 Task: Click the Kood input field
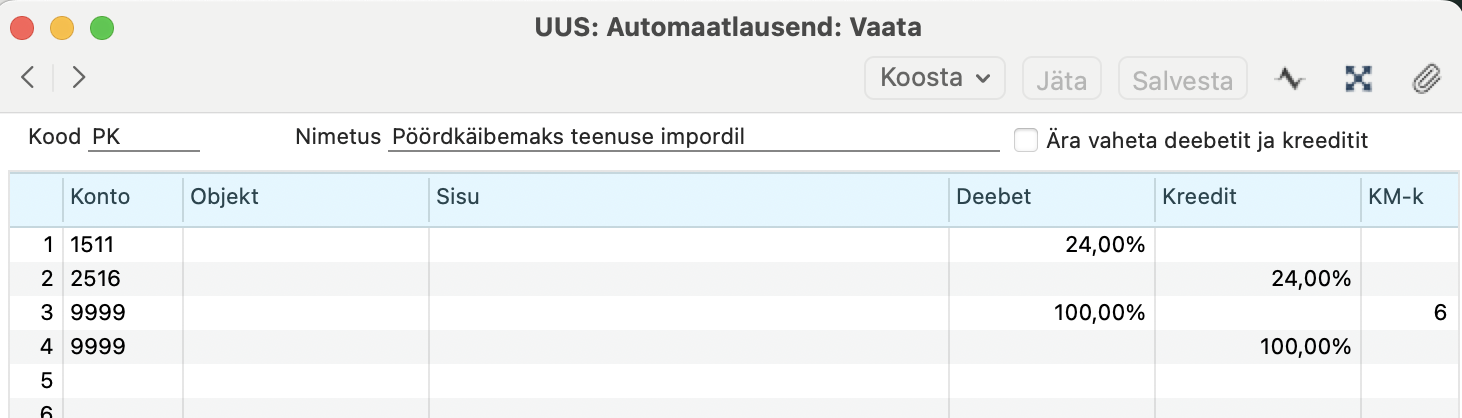coord(144,137)
